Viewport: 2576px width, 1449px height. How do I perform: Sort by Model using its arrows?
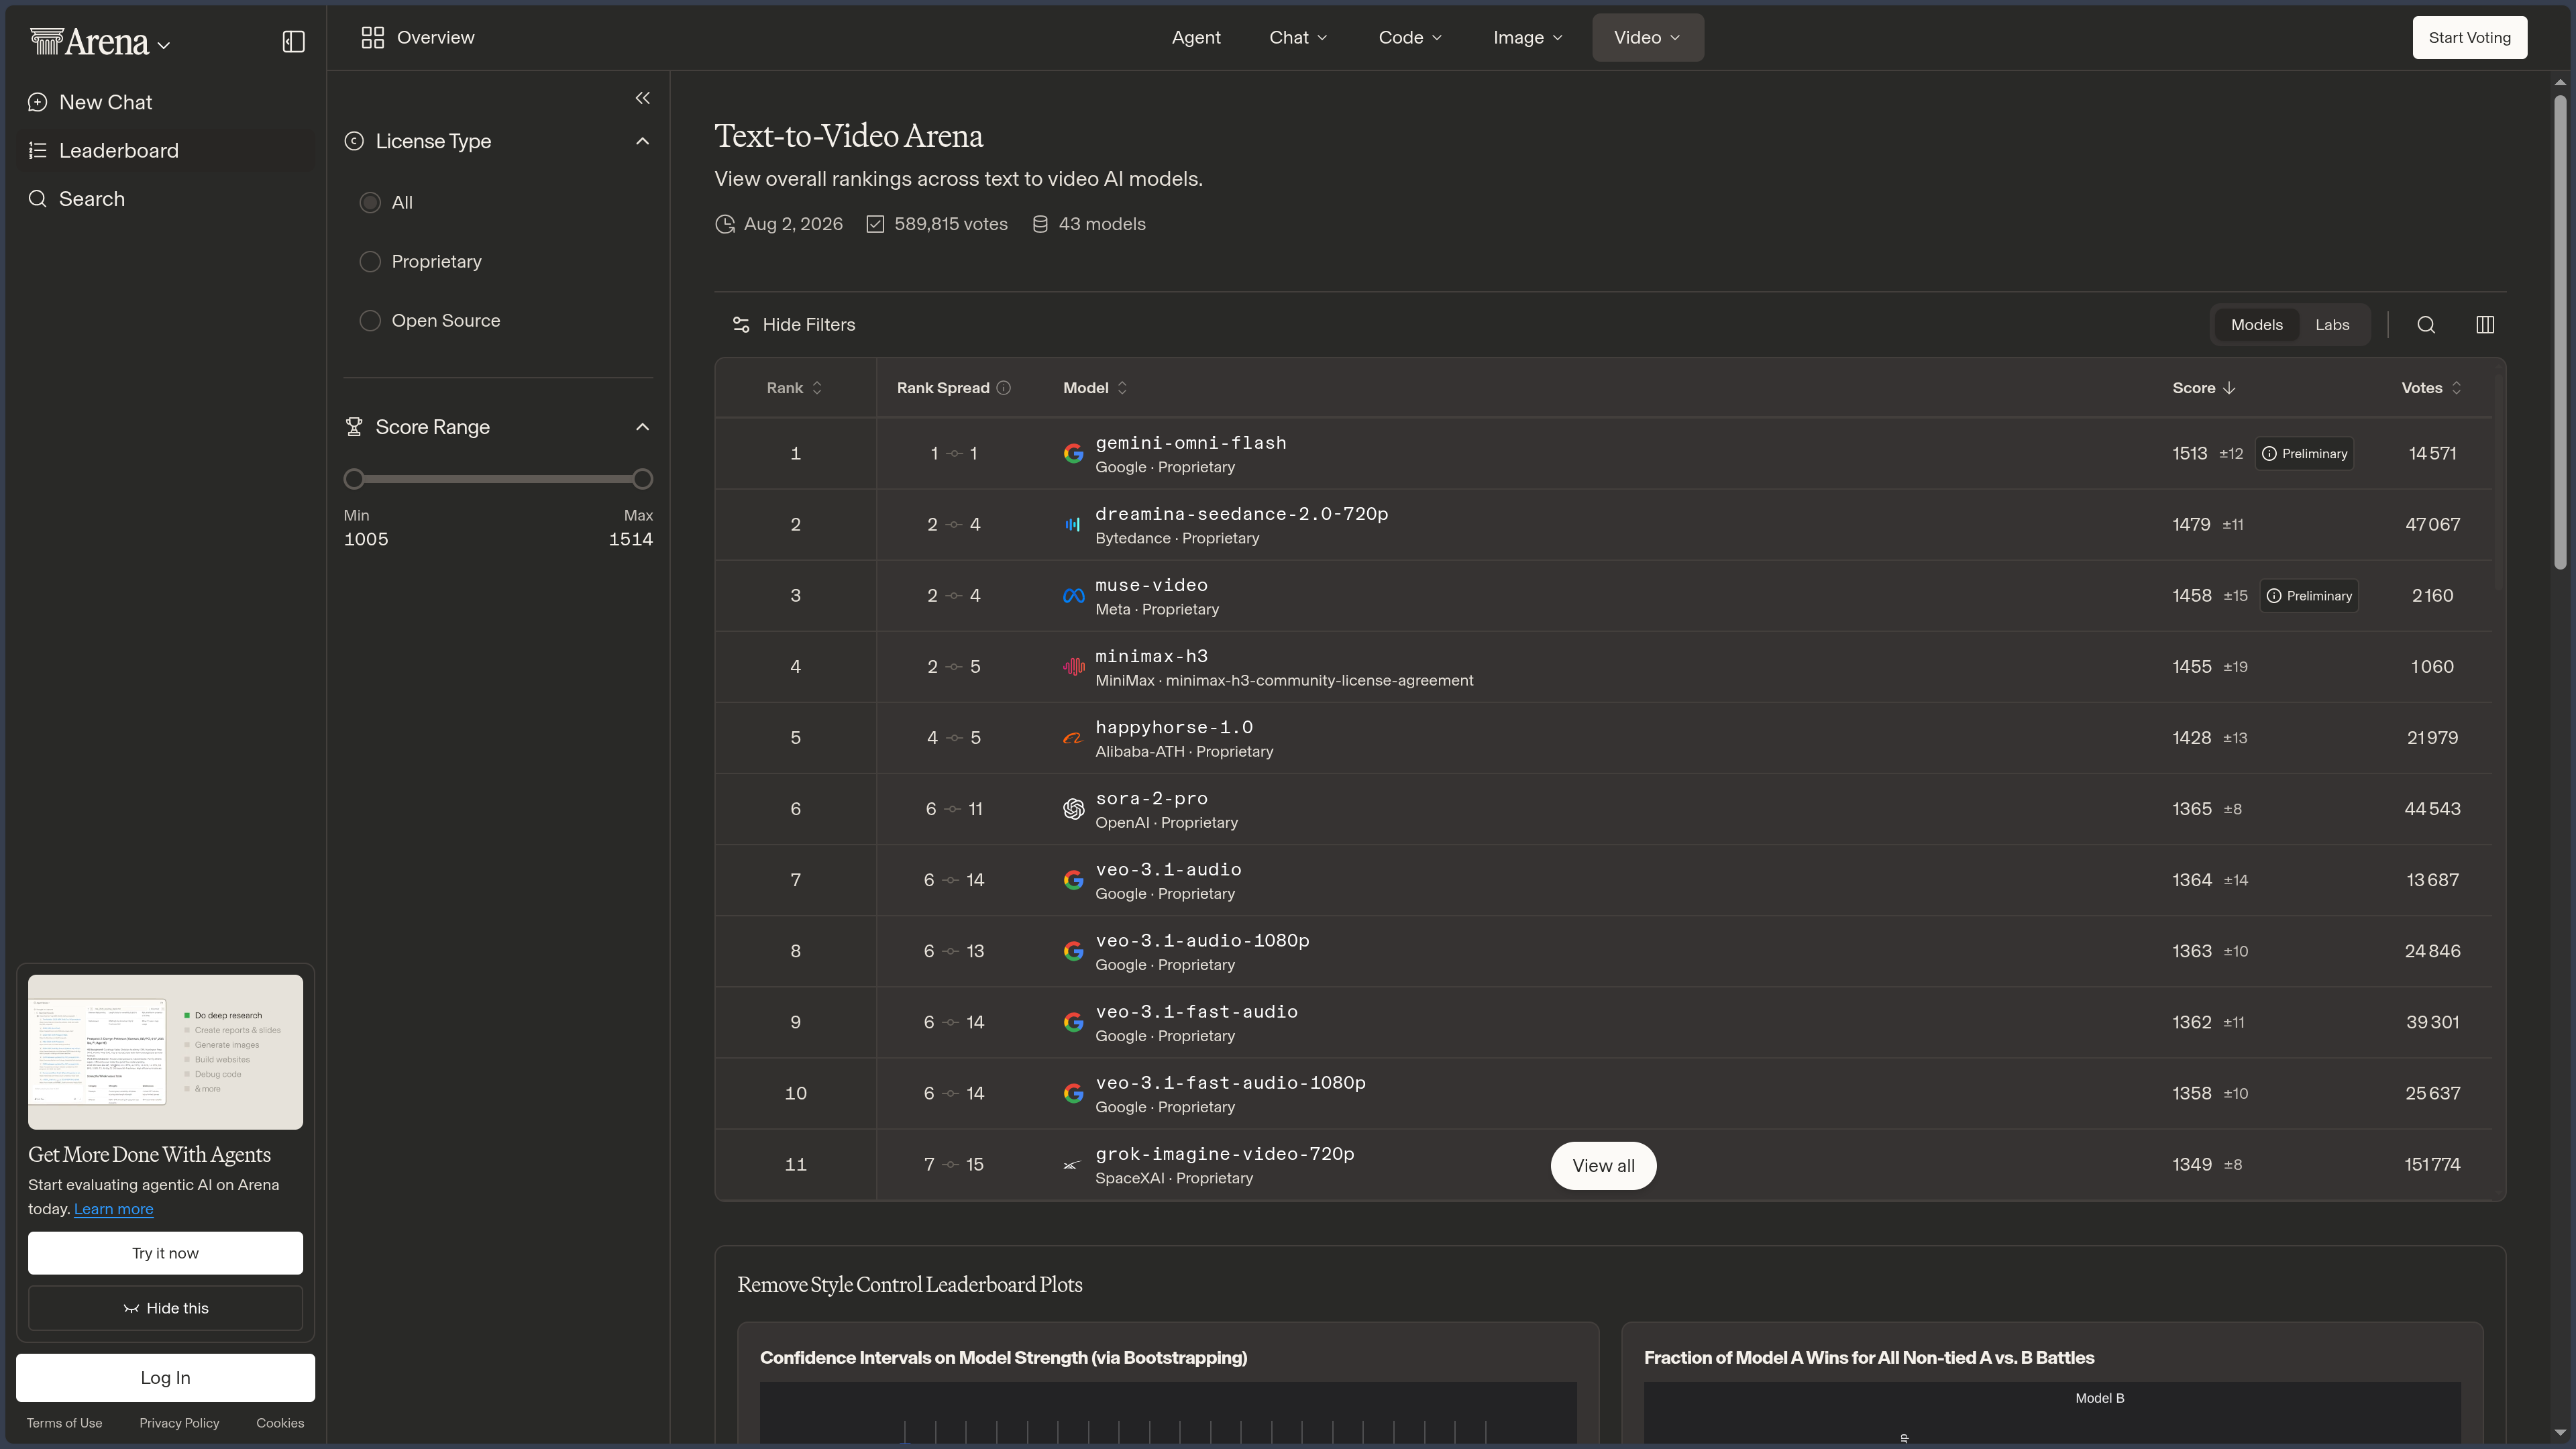click(1122, 388)
